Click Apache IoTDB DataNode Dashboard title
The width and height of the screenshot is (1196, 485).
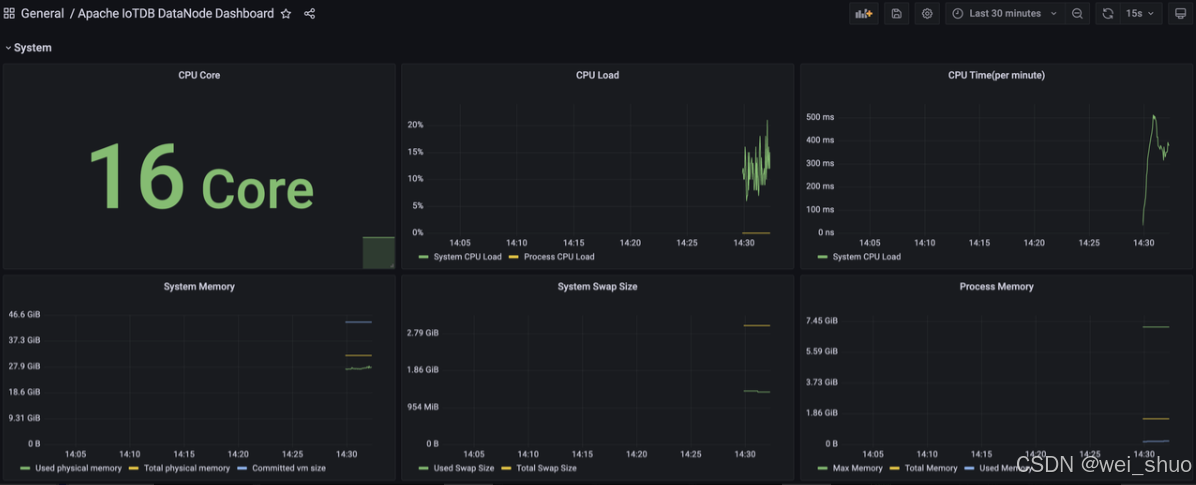(x=176, y=14)
